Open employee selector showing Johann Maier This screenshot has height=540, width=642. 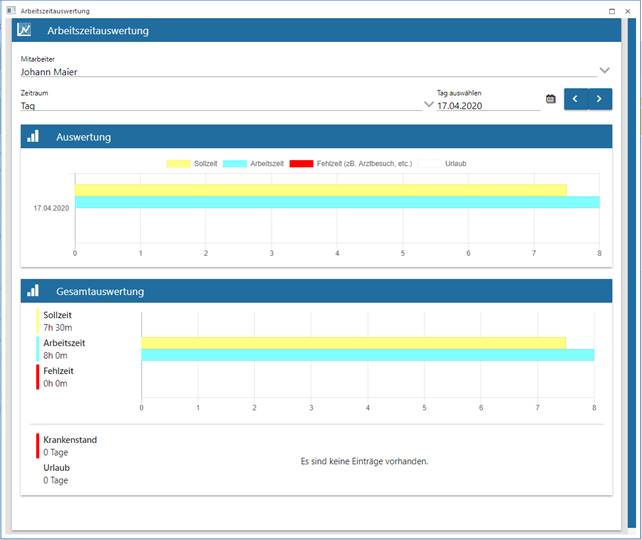pyautogui.click(x=300, y=71)
